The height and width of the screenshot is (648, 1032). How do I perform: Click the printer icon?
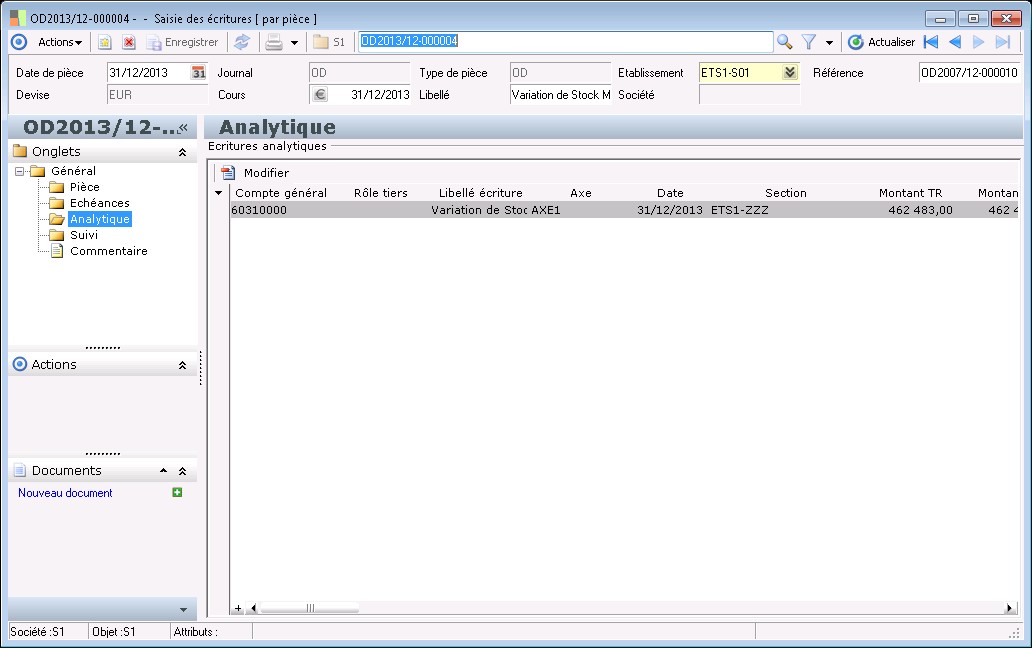click(274, 42)
